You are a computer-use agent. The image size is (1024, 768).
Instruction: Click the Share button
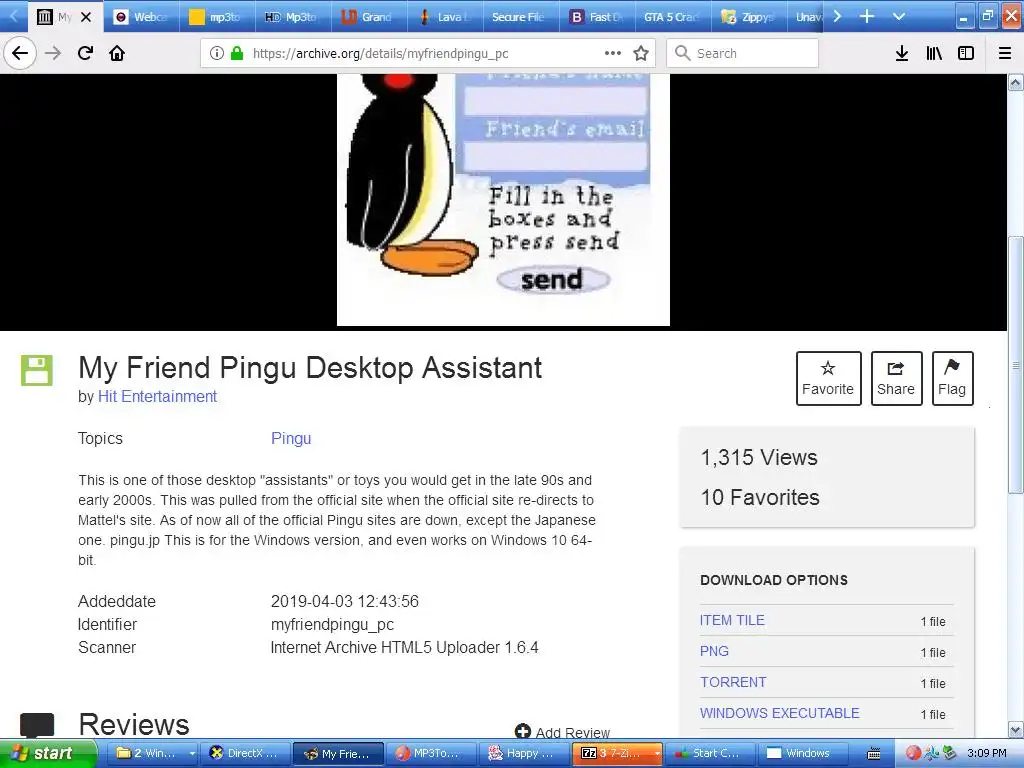[896, 378]
